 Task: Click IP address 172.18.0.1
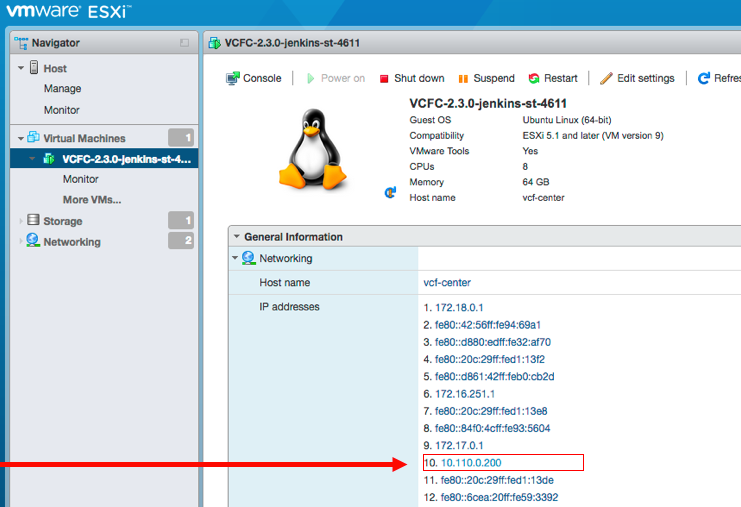(459, 308)
